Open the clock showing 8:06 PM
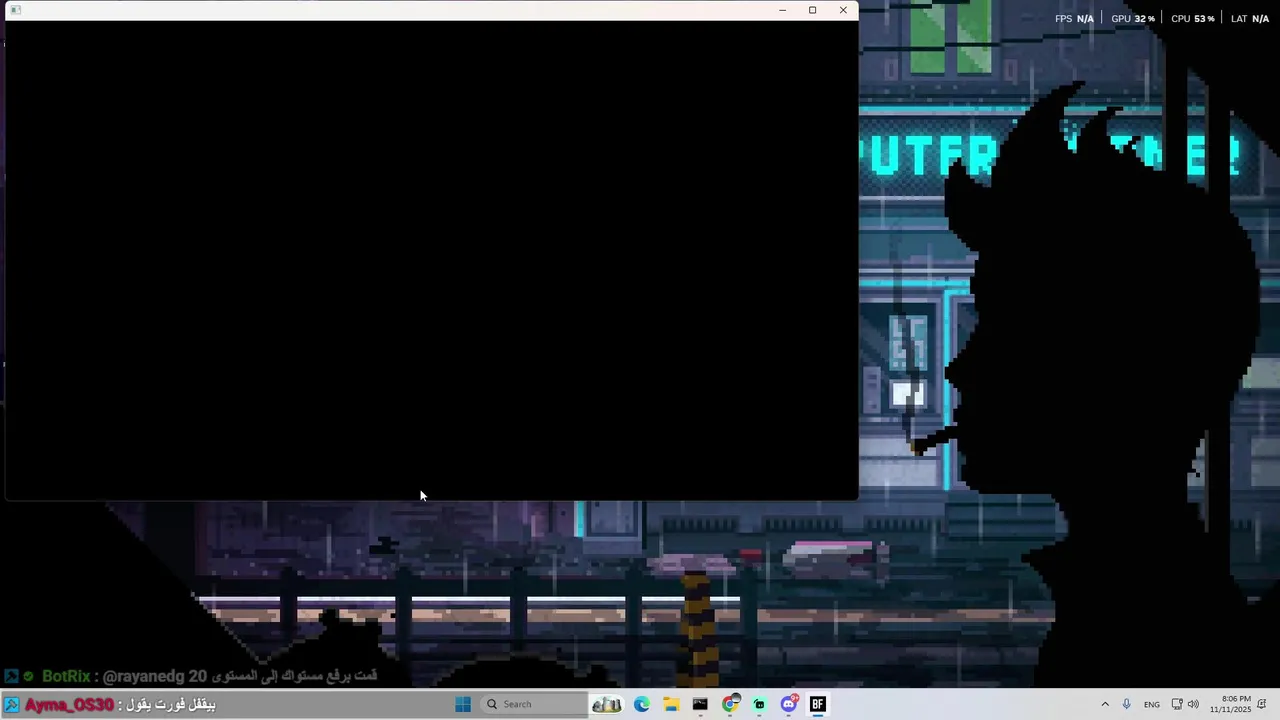This screenshot has width=1280, height=720. click(1230, 704)
